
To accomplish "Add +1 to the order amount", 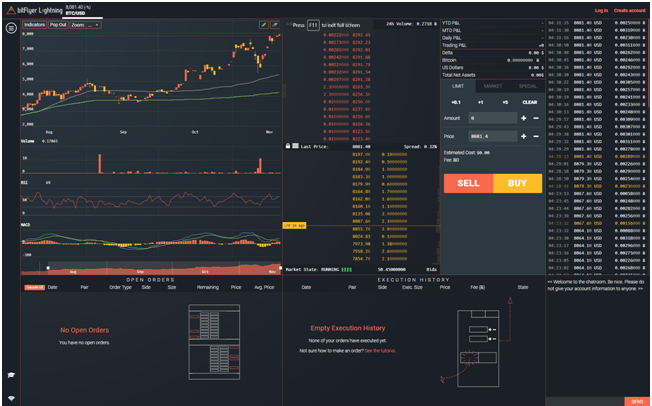I will pos(480,102).
